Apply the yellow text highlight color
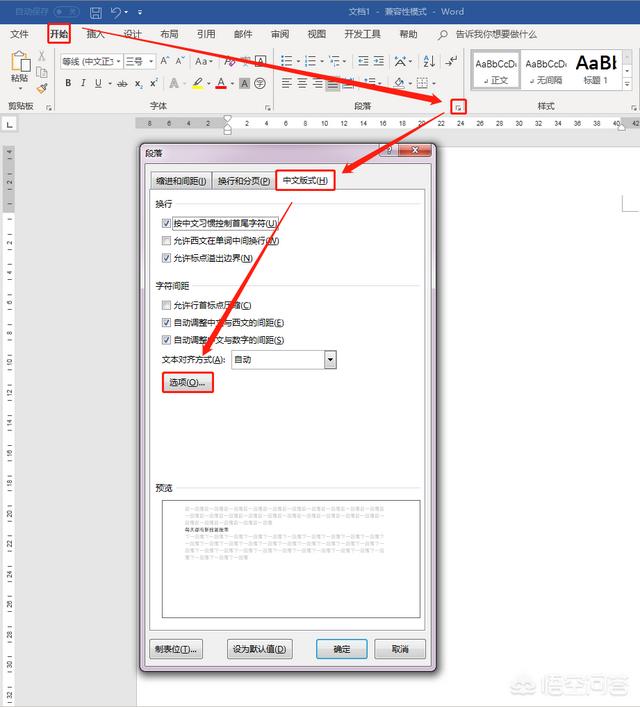The width and height of the screenshot is (640, 707). click(198, 83)
